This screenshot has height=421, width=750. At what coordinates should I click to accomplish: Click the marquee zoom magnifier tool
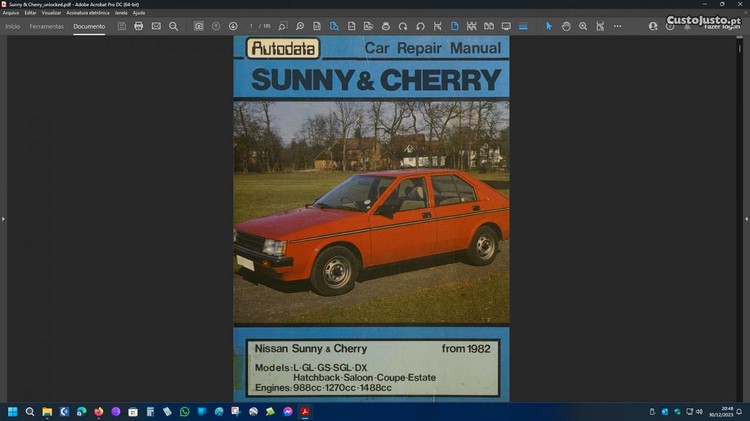pyautogui.click(x=583, y=26)
